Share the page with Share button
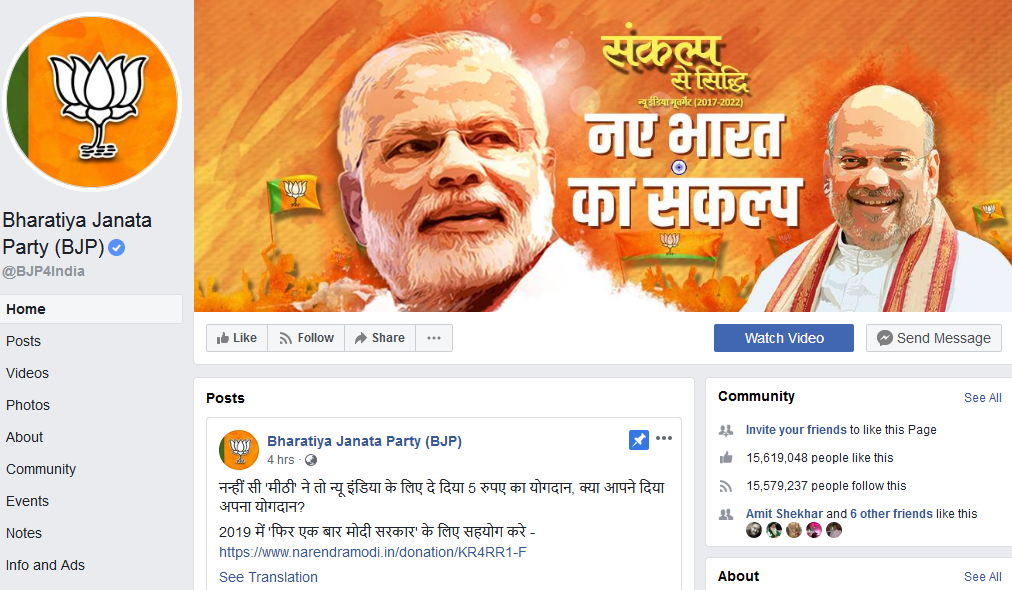This screenshot has height=590, width=1012. 380,338
